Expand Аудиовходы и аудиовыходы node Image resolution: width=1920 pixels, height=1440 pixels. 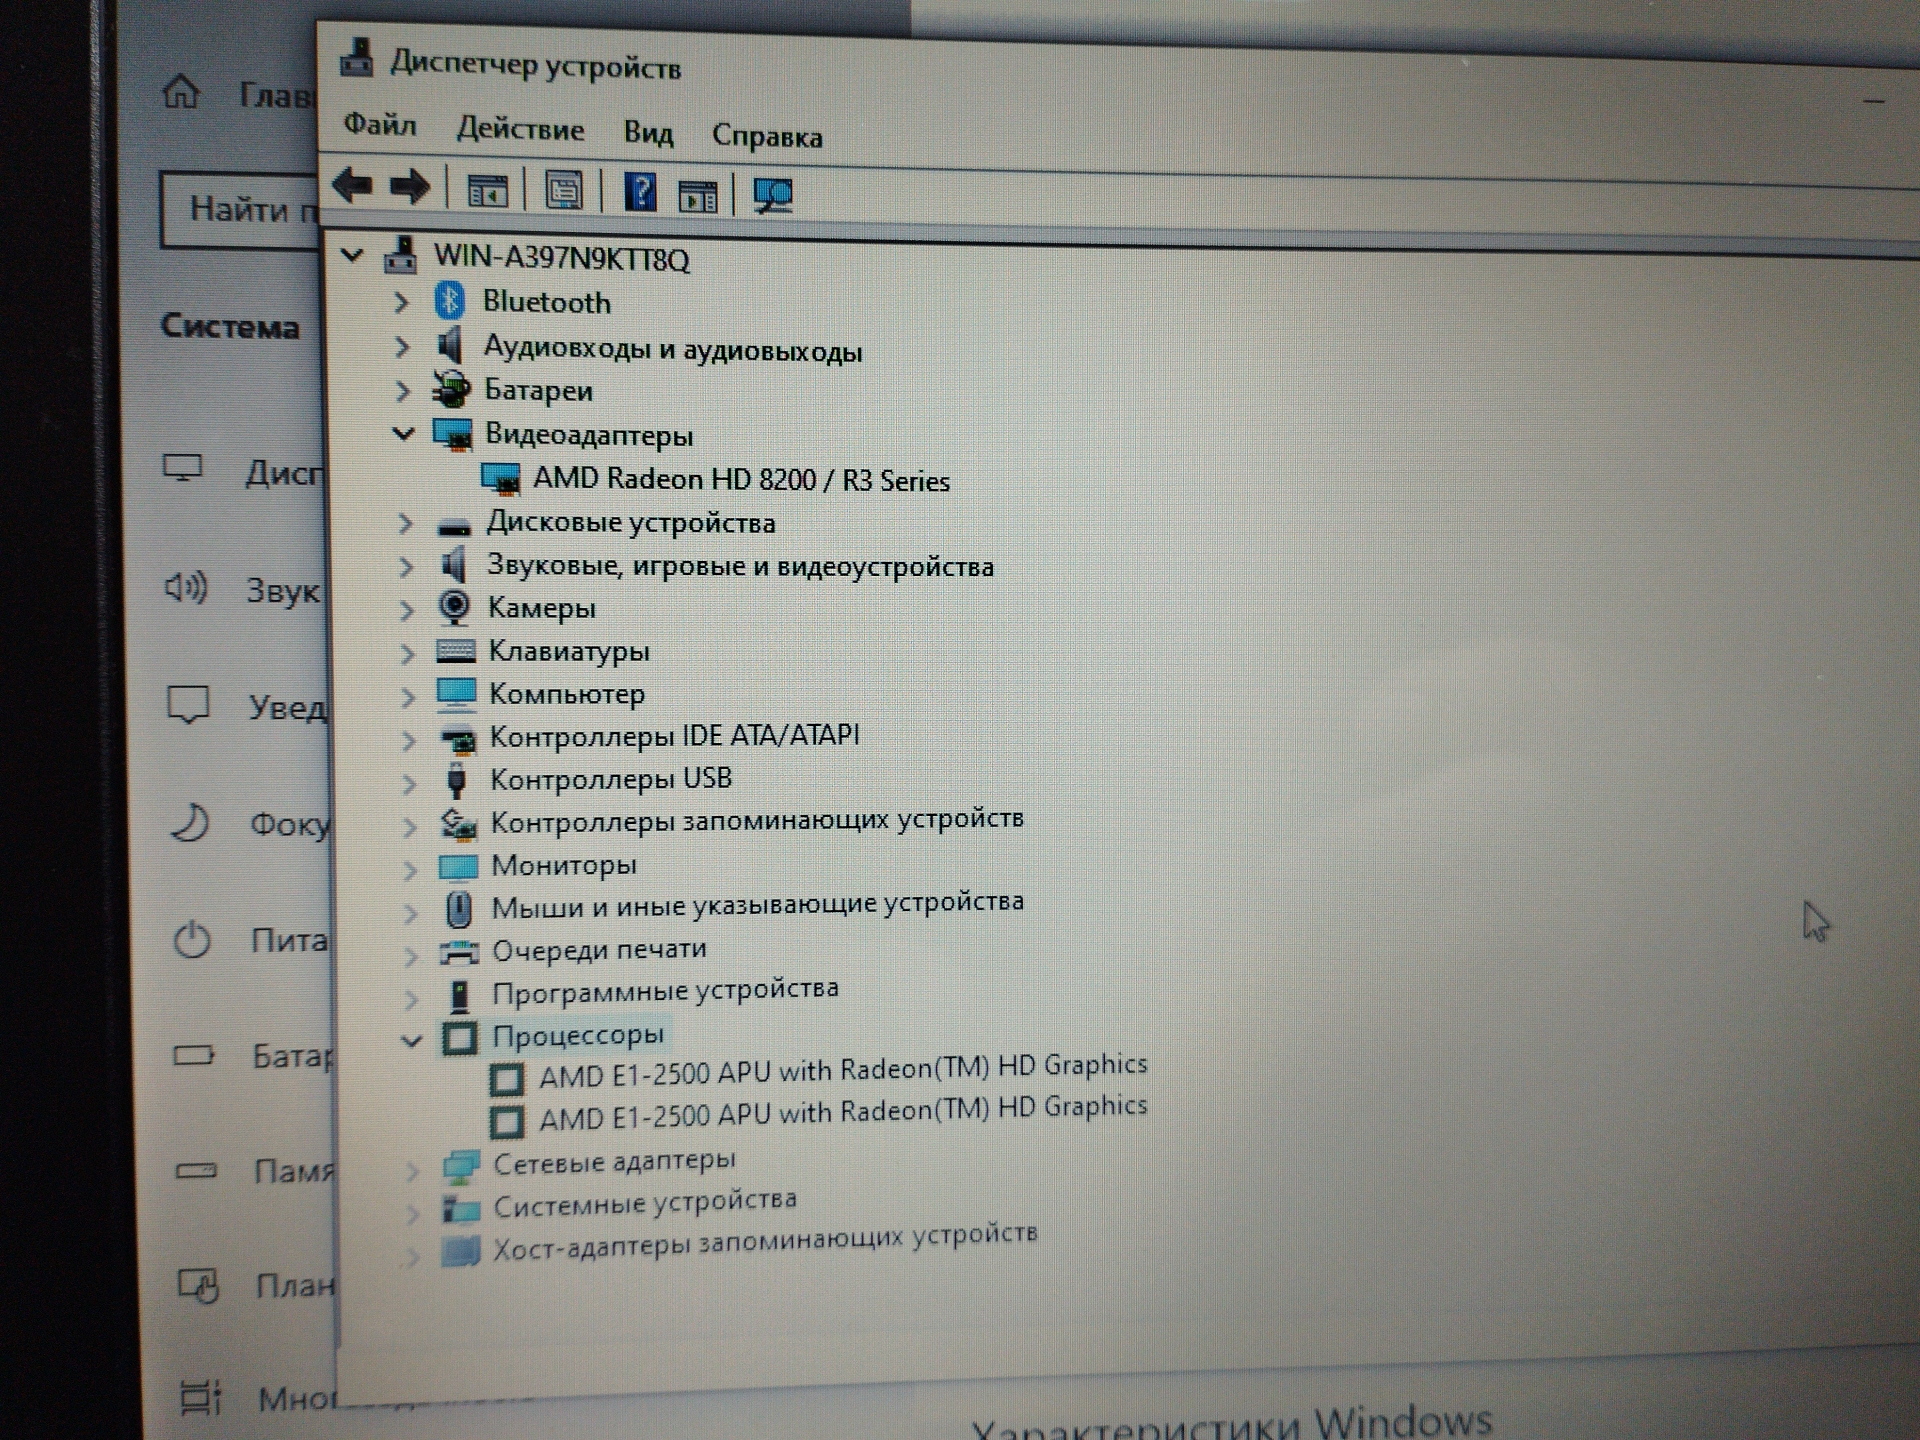coord(402,346)
